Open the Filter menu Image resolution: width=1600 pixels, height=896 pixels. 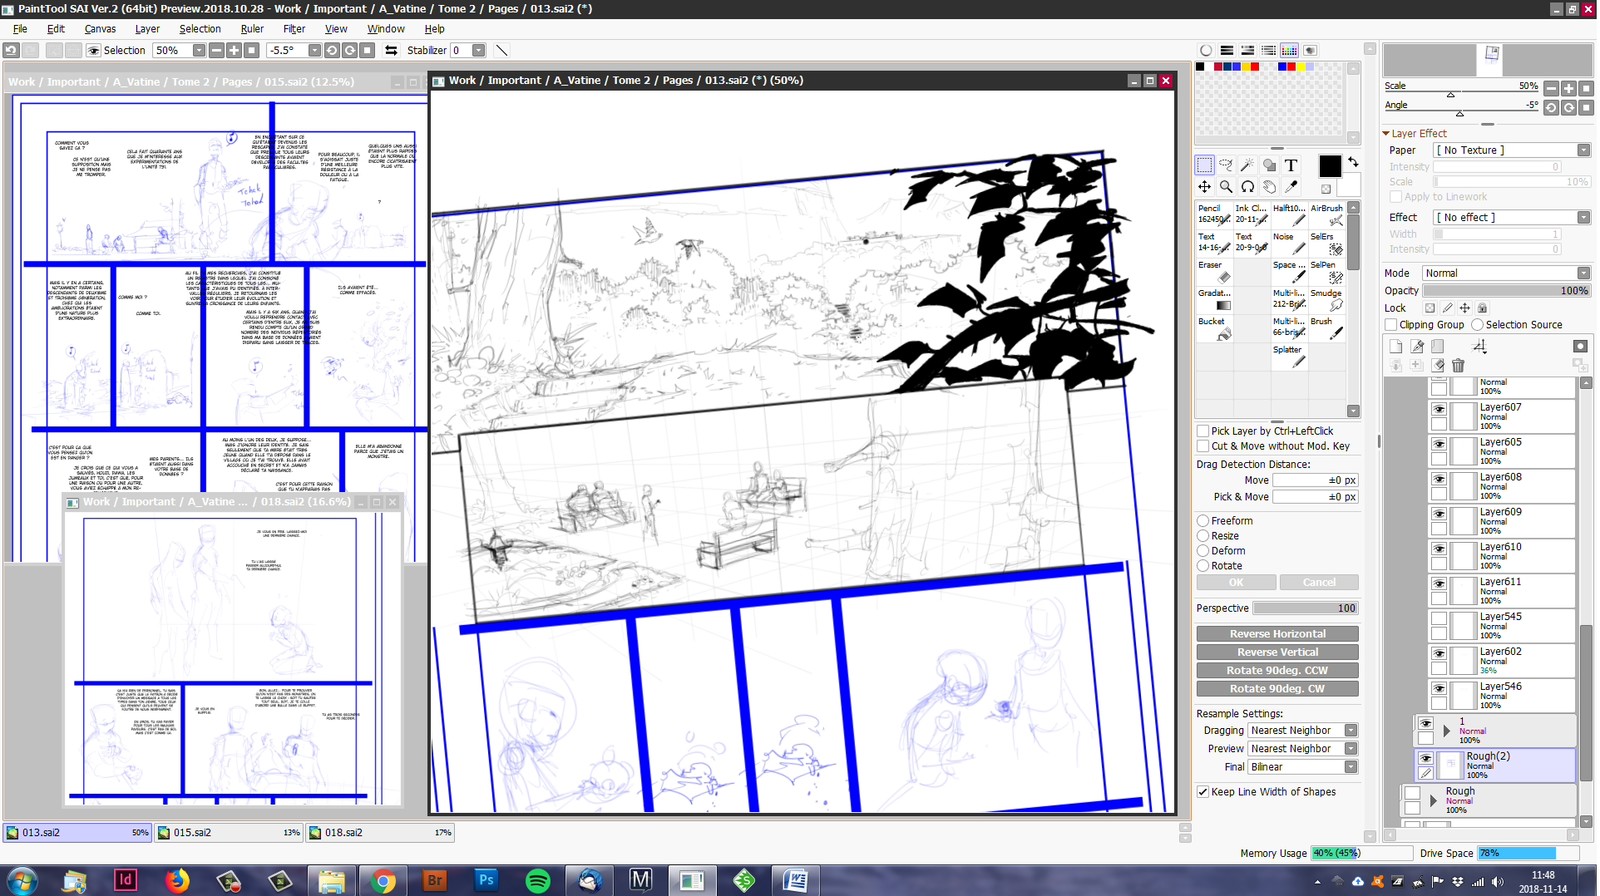click(x=294, y=29)
